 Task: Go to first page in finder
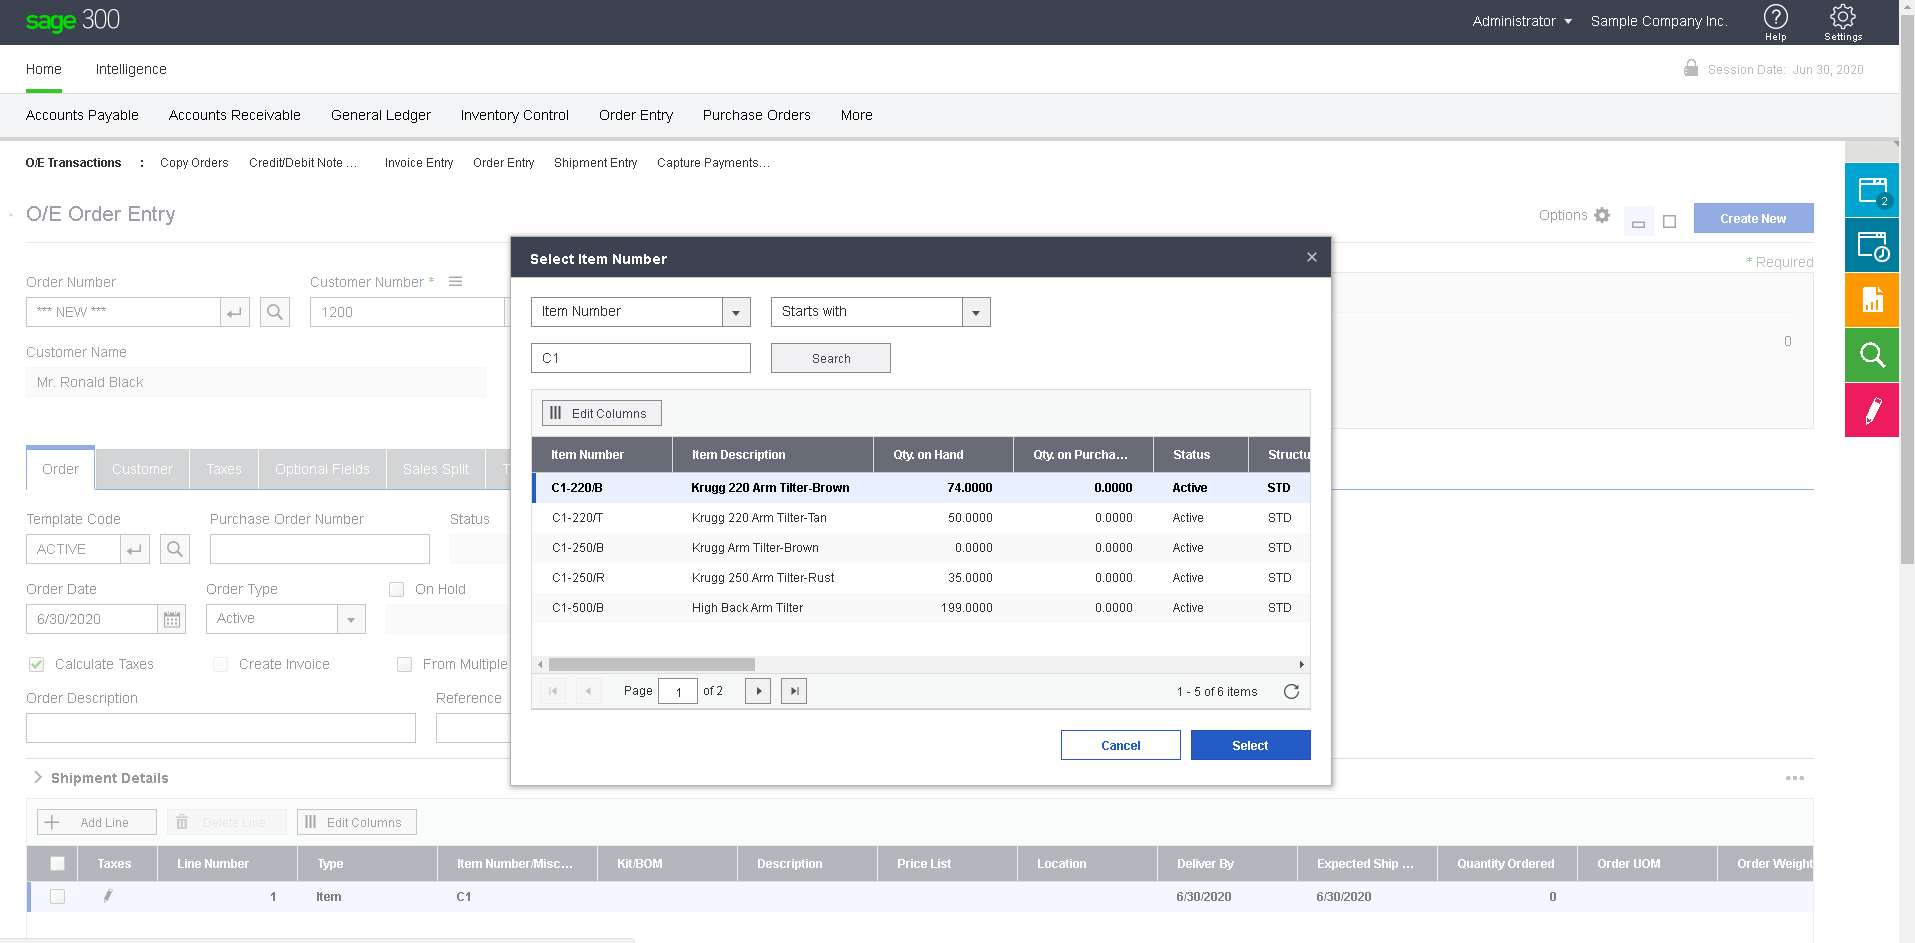[553, 691]
